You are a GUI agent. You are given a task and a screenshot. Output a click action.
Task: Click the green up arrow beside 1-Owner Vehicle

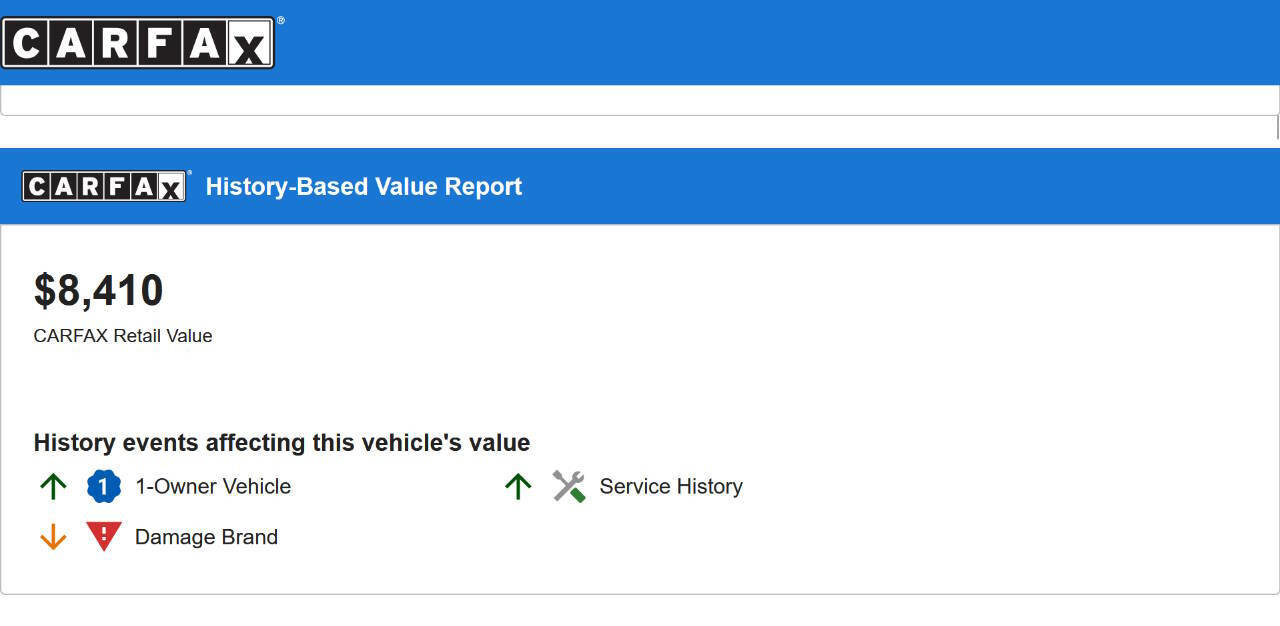coord(52,486)
